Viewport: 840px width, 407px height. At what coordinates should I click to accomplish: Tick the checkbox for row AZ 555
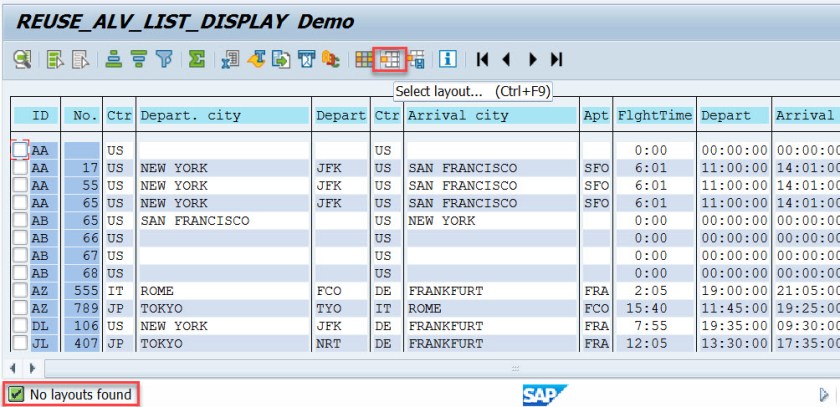[20, 291]
